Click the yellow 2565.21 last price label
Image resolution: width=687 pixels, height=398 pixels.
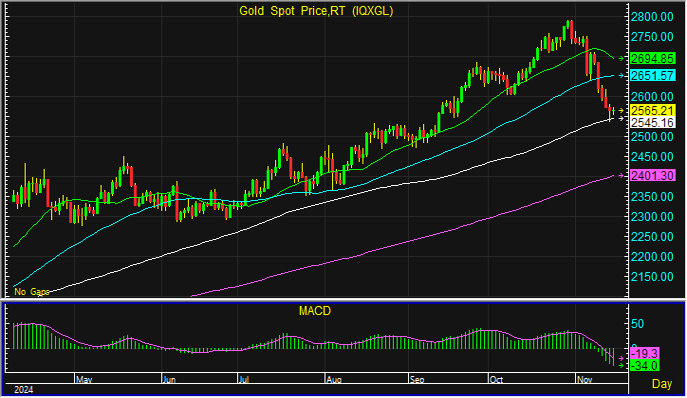(652, 110)
